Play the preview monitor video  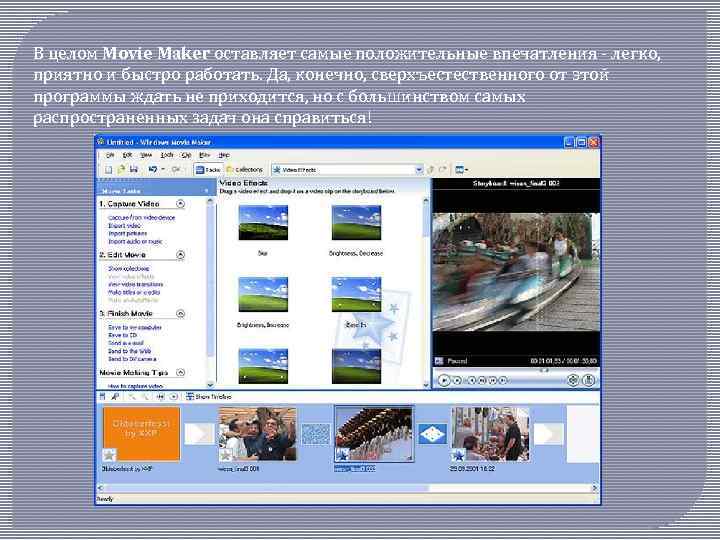[444, 380]
